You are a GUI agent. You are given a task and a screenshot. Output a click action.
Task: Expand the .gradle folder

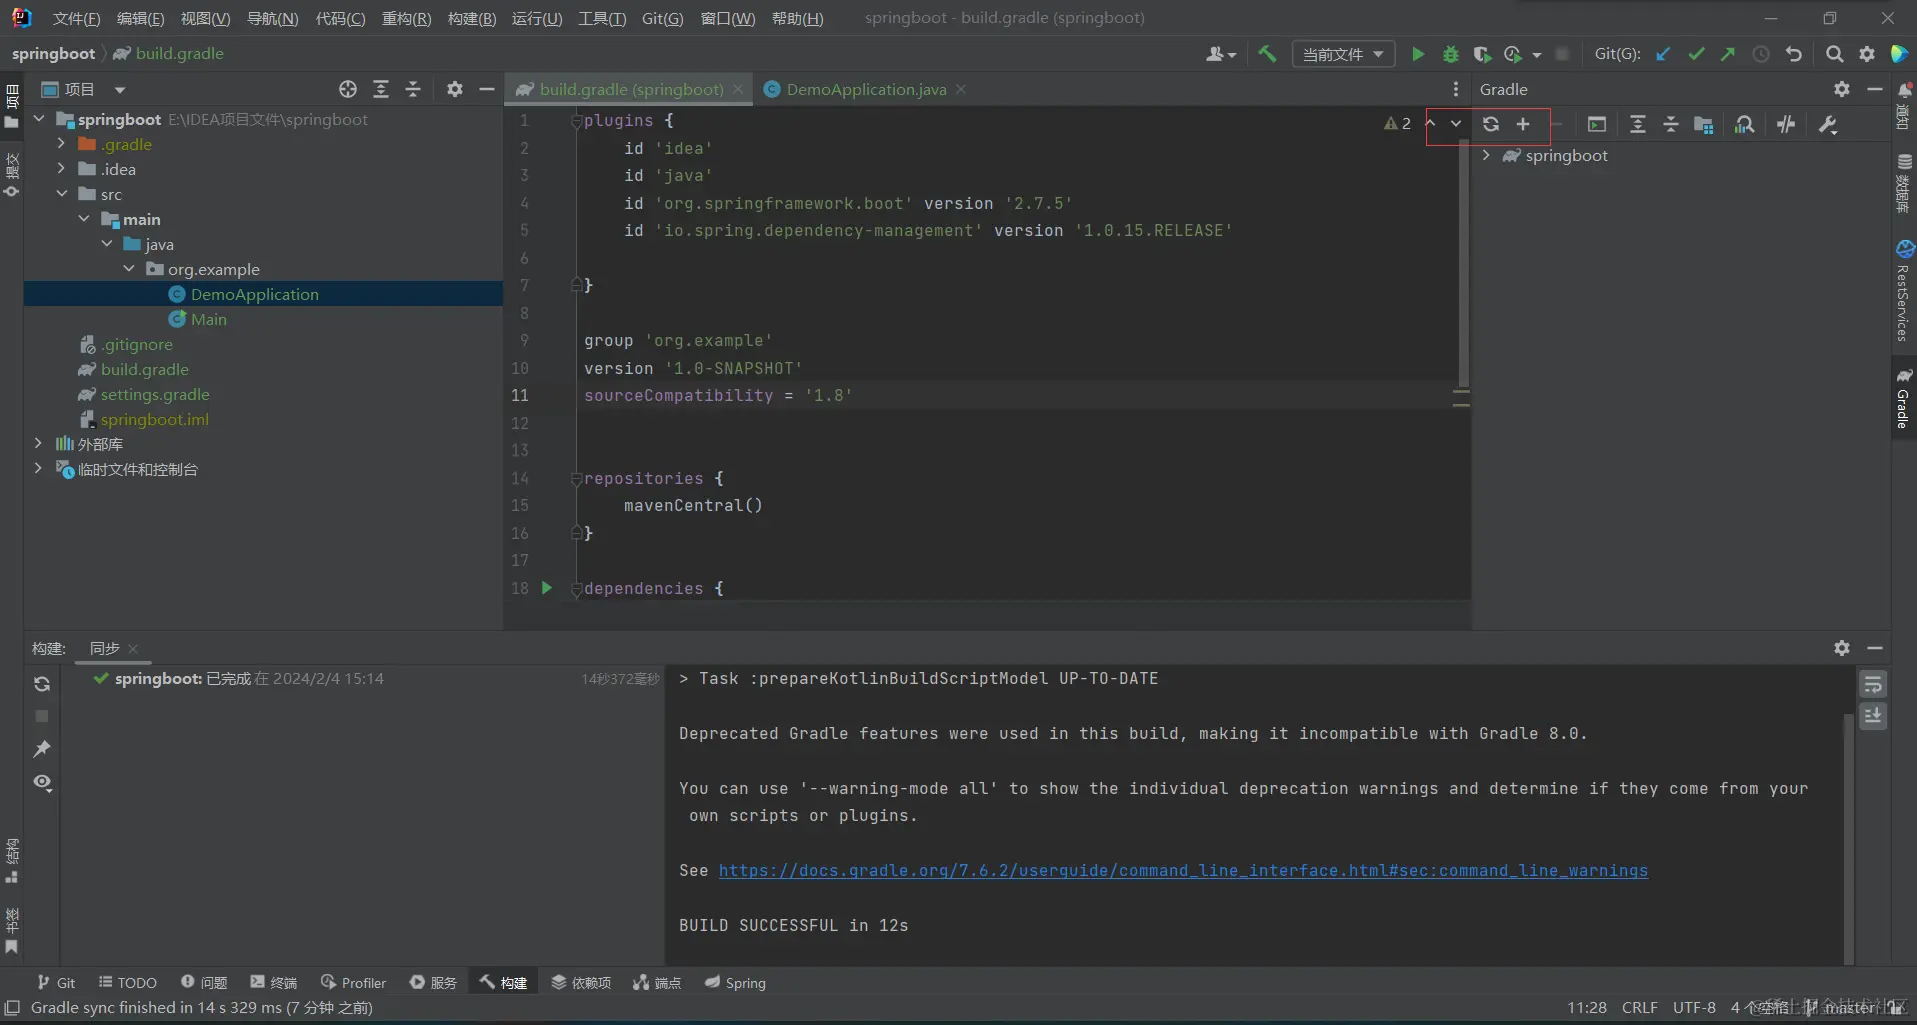62,144
